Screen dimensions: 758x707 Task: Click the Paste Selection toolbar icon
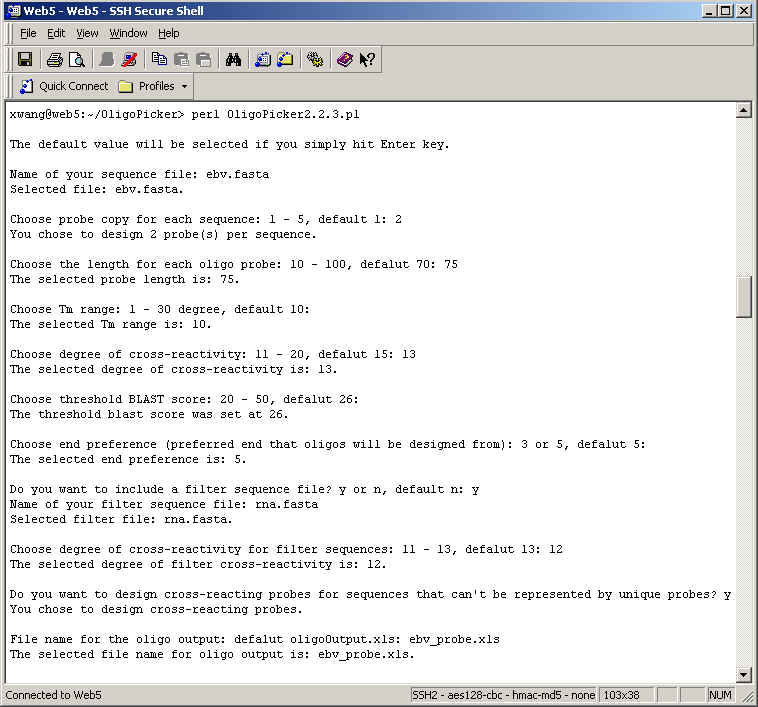(x=204, y=59)
